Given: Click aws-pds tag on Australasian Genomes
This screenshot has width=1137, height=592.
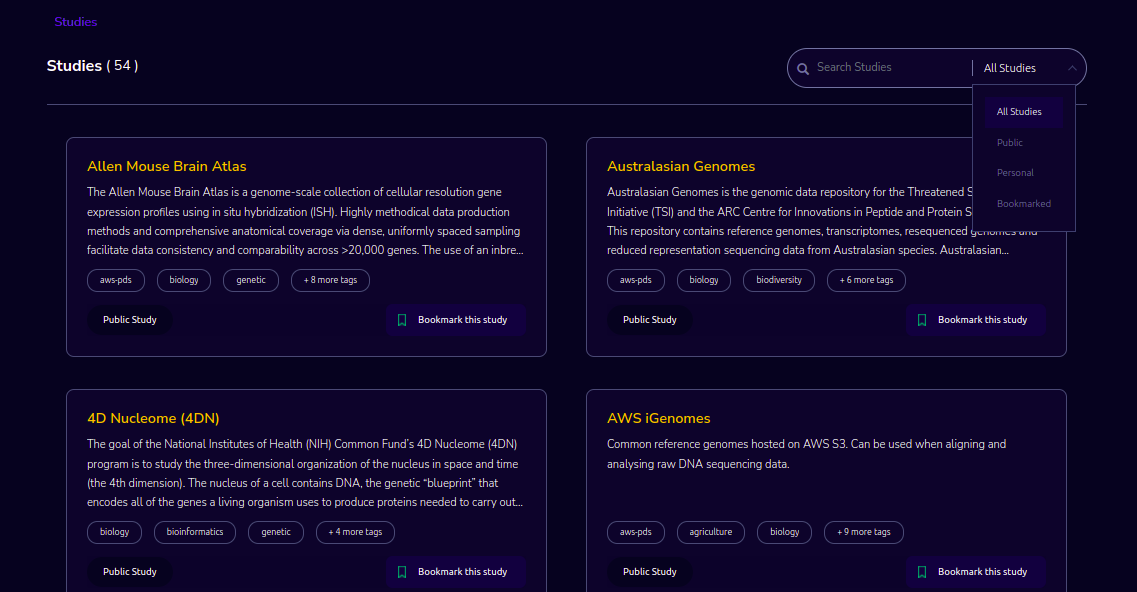Looking at the screenshot, I should [x=636, y=280].
